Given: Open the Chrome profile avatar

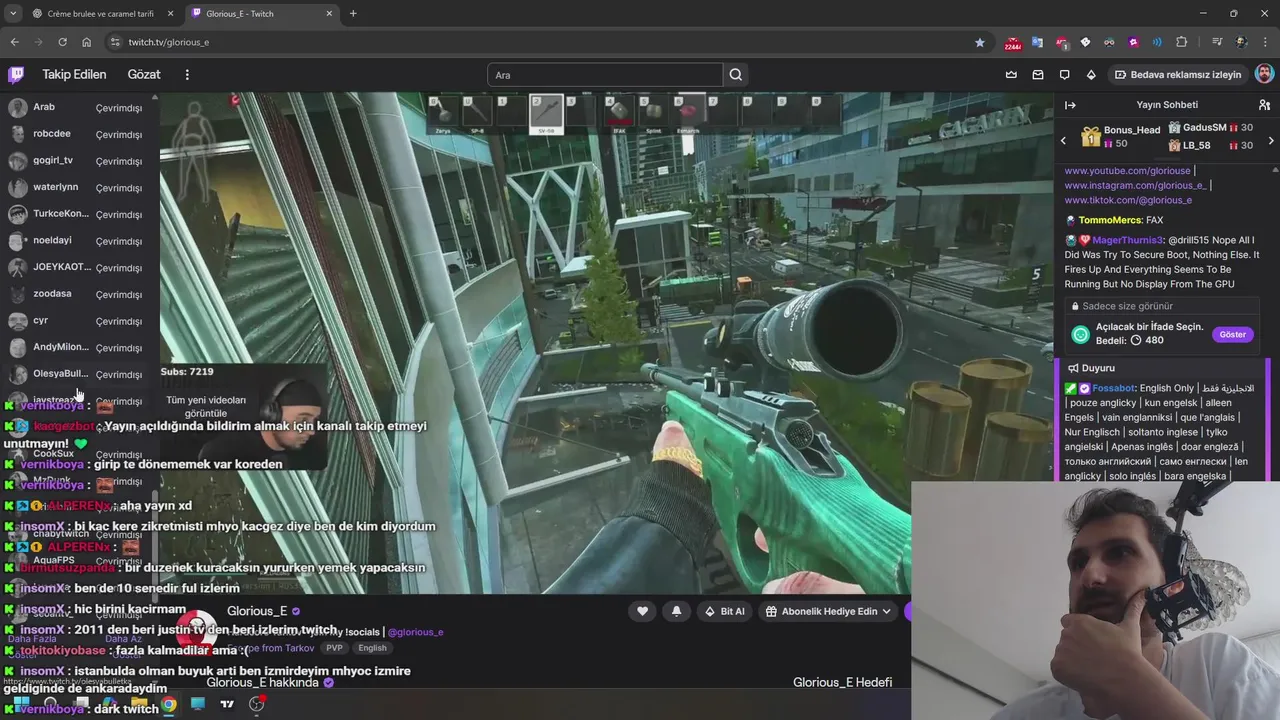Looking at the screenshot, I should coord(1242,42).
